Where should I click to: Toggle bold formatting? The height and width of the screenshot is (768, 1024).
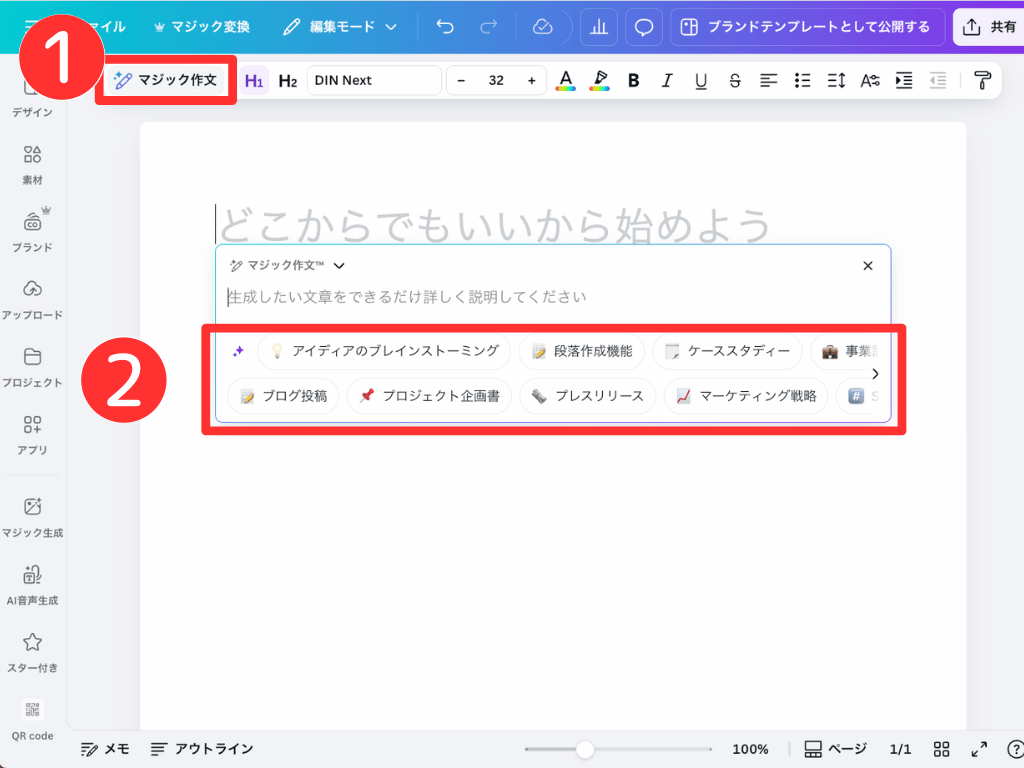[x=633, y=80]
